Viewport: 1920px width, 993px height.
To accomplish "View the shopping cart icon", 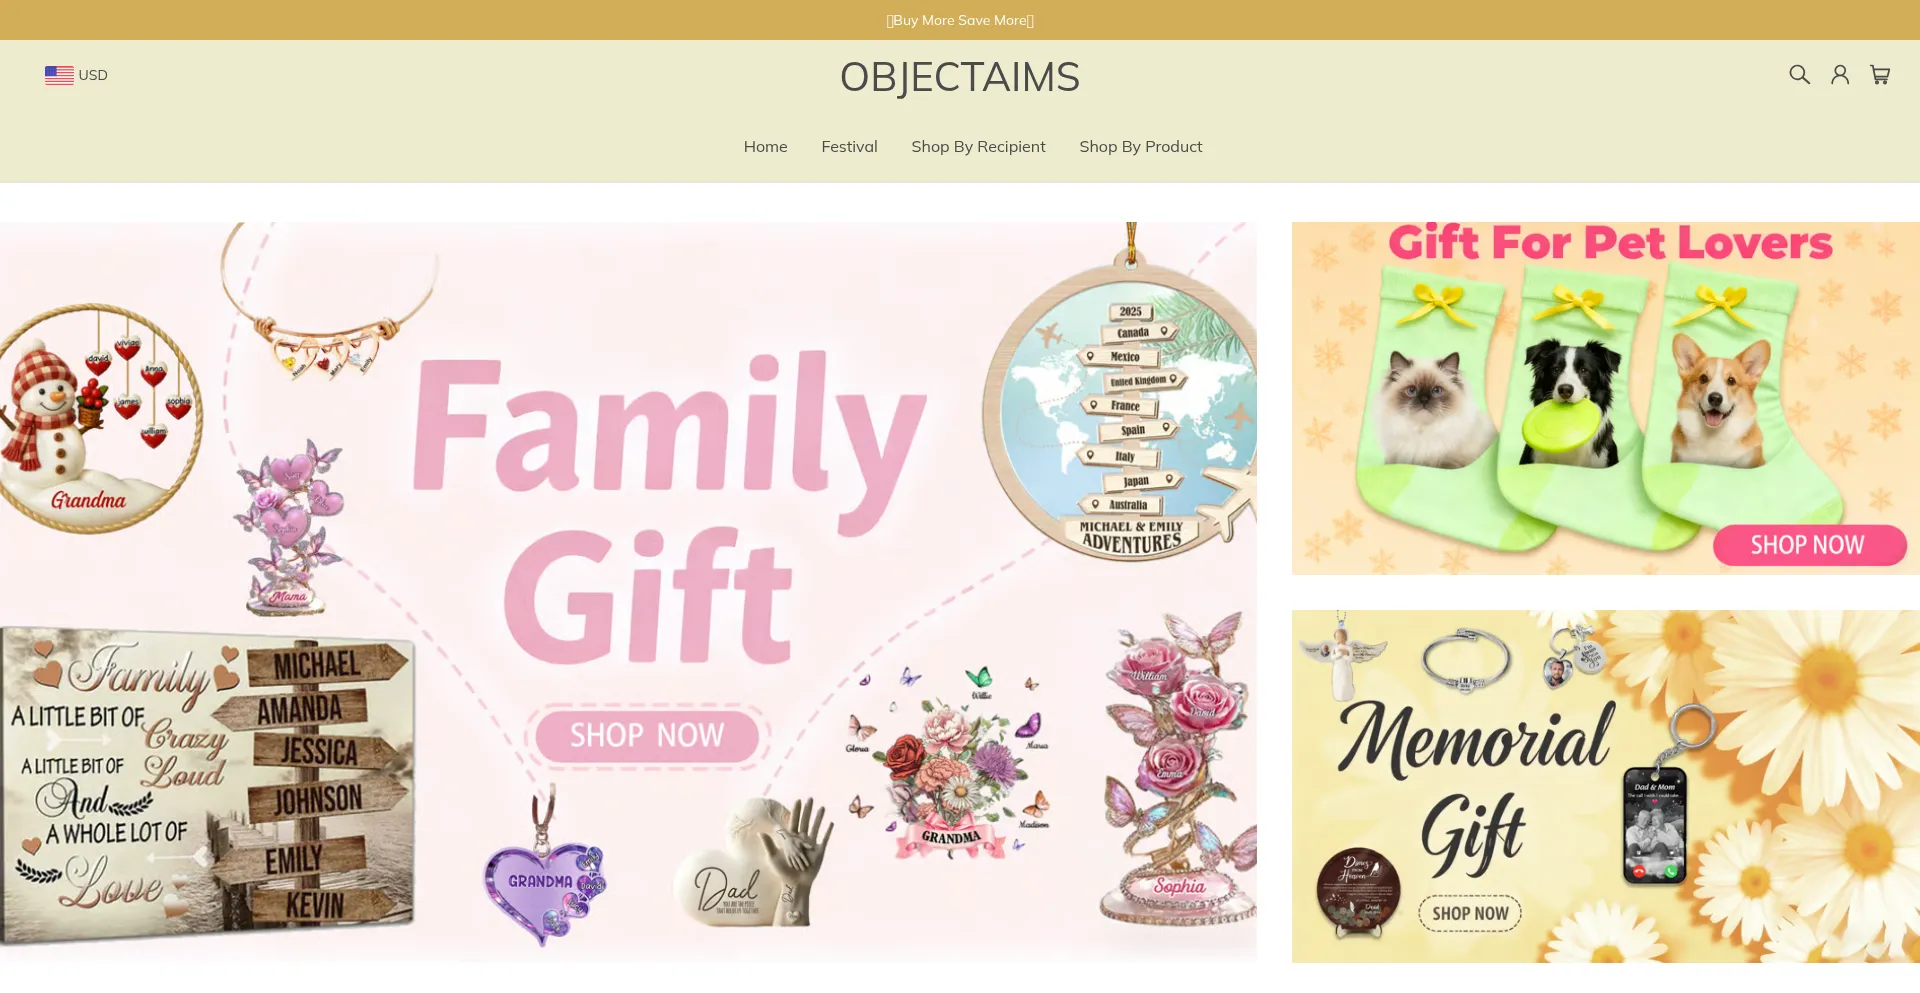I will [x=1880, y=75].
